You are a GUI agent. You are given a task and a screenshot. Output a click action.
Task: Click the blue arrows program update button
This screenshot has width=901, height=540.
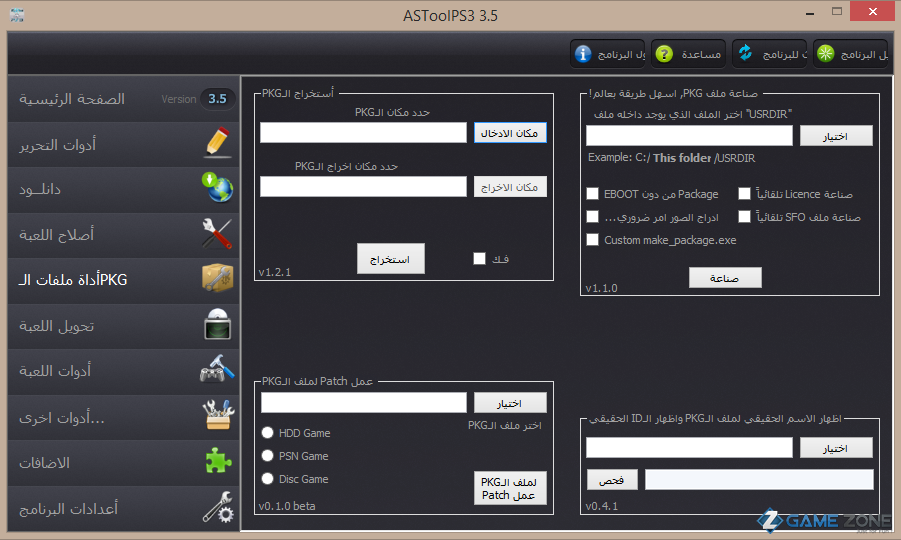pyautogui.click(x=745, y=53)
